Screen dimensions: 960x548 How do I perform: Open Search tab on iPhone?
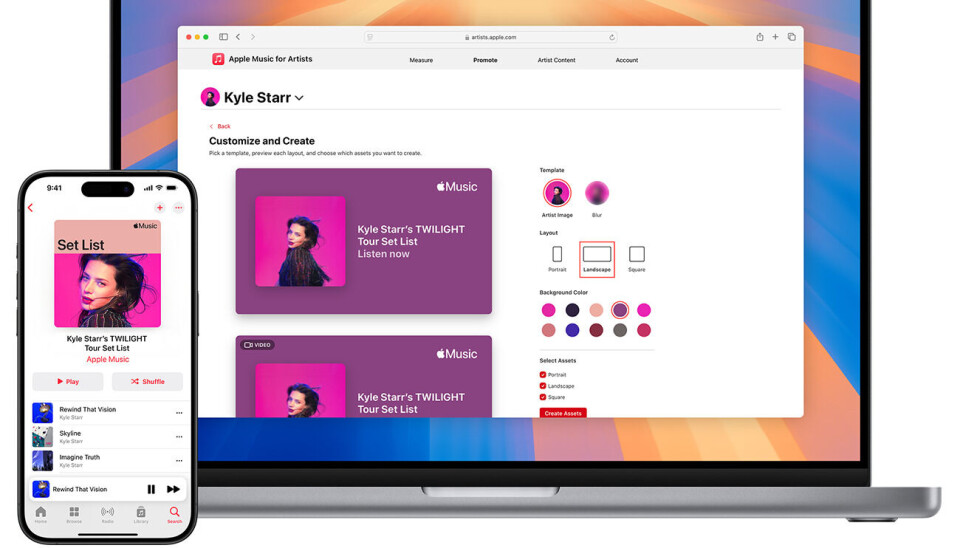tap(174, 514)
